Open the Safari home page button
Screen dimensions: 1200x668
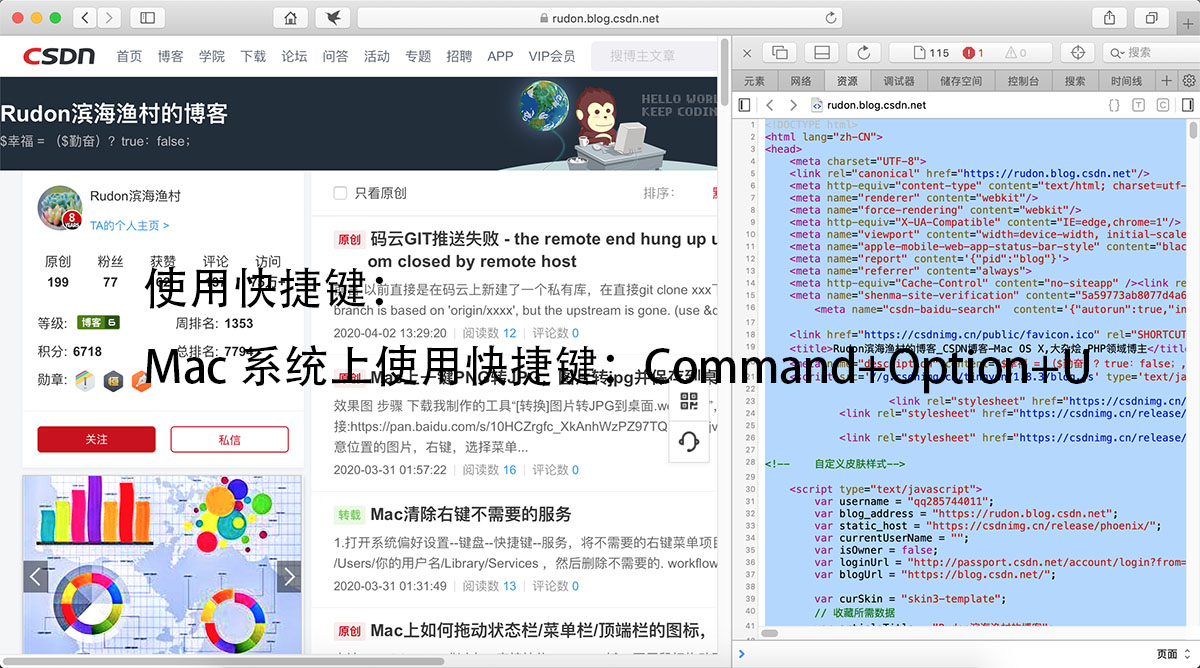pos(291,18)
